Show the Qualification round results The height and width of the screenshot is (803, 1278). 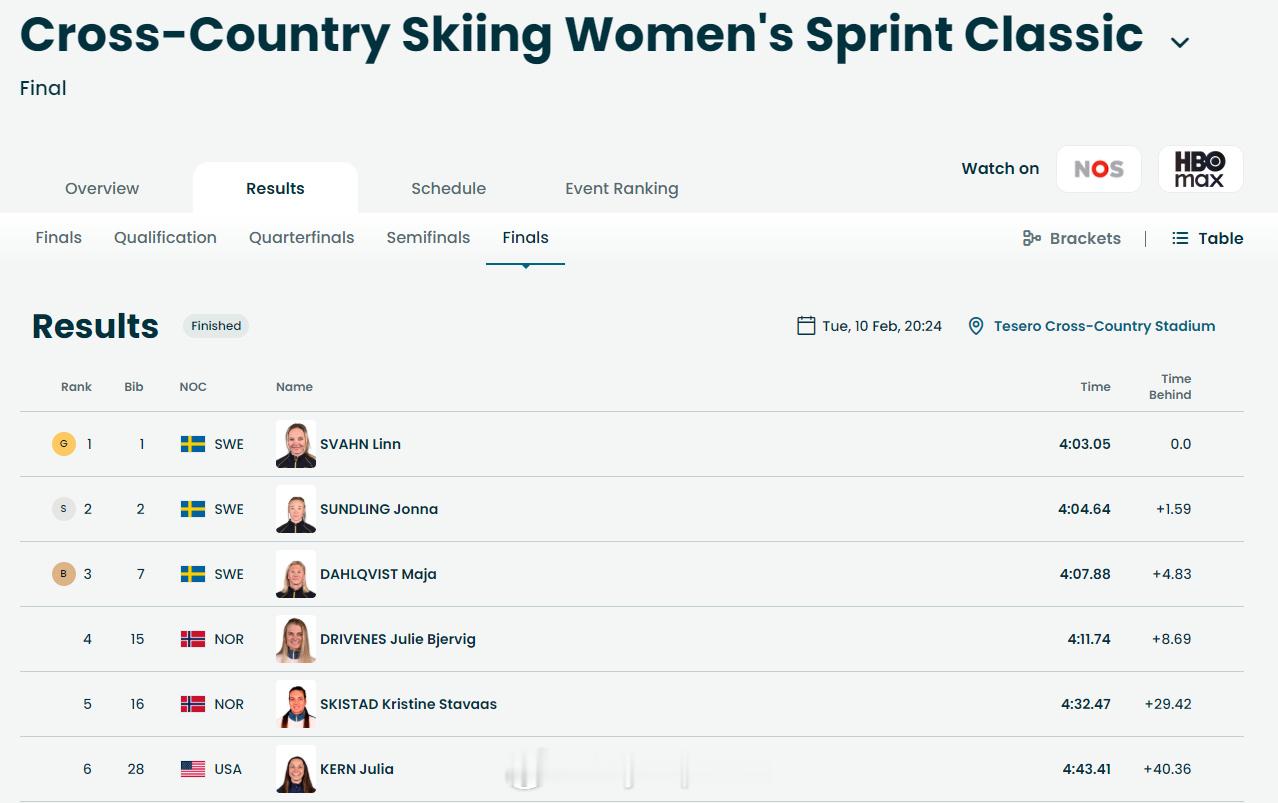pos(165,237)
